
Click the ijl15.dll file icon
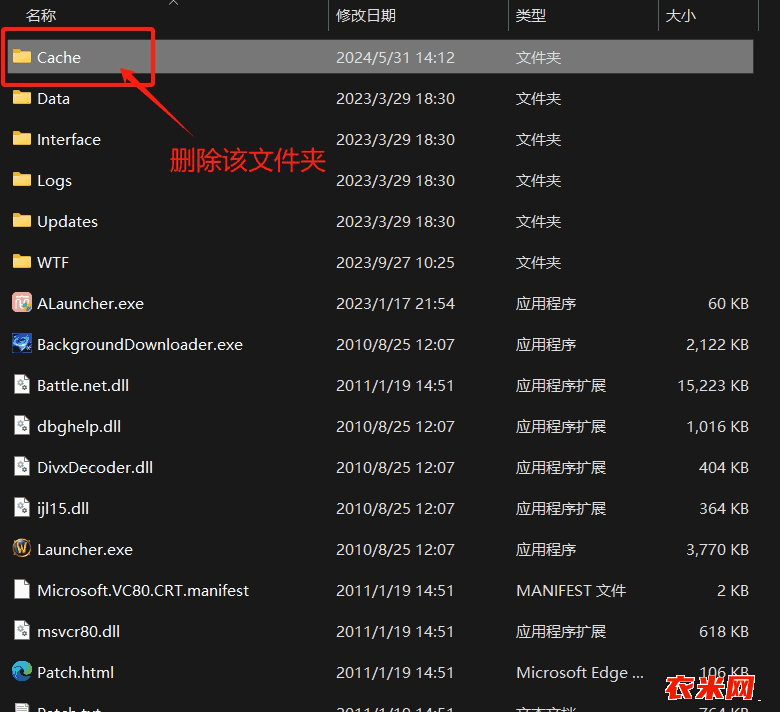(21, 508)
